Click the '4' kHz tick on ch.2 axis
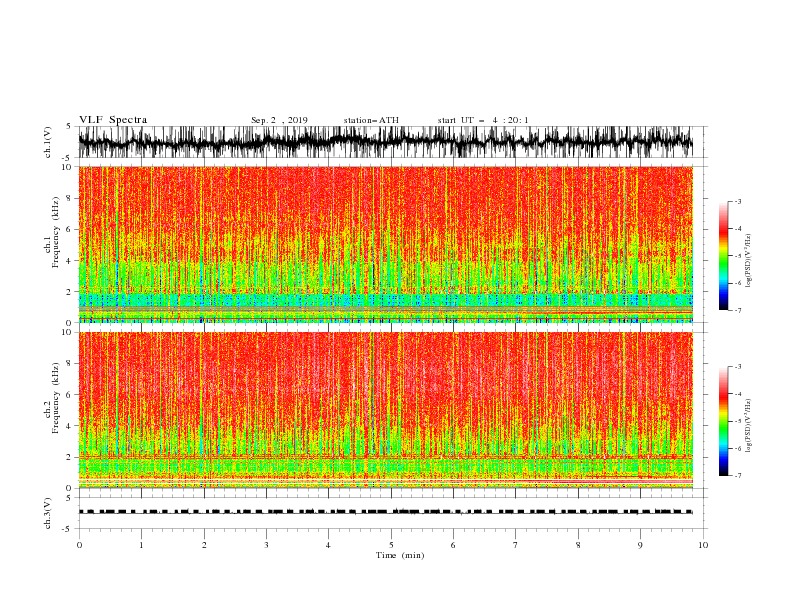The image size is (792, 612). 69,426
